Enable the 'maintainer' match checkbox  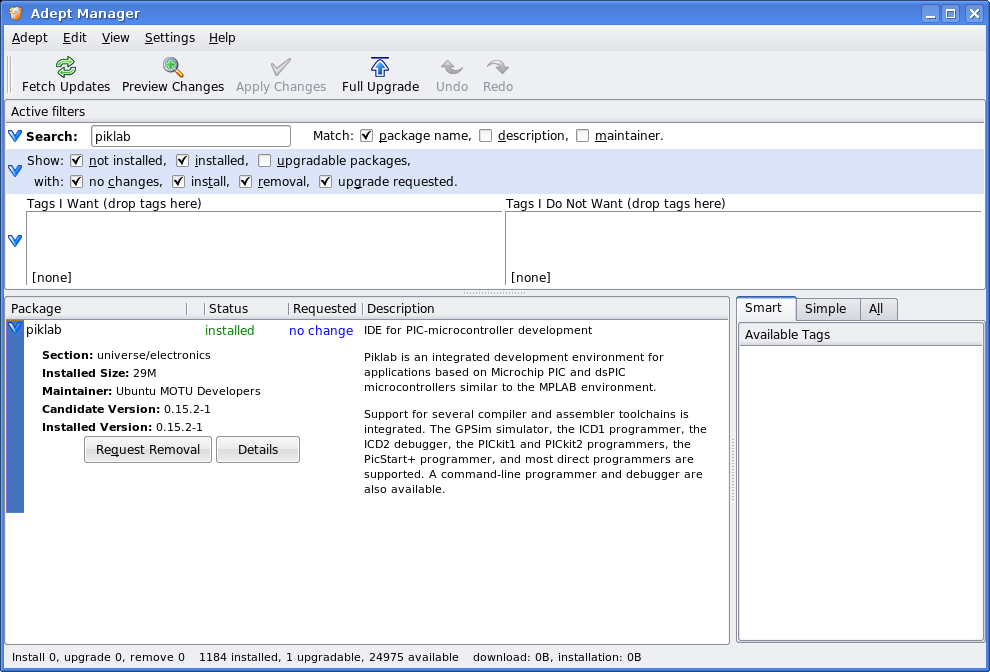583,136
